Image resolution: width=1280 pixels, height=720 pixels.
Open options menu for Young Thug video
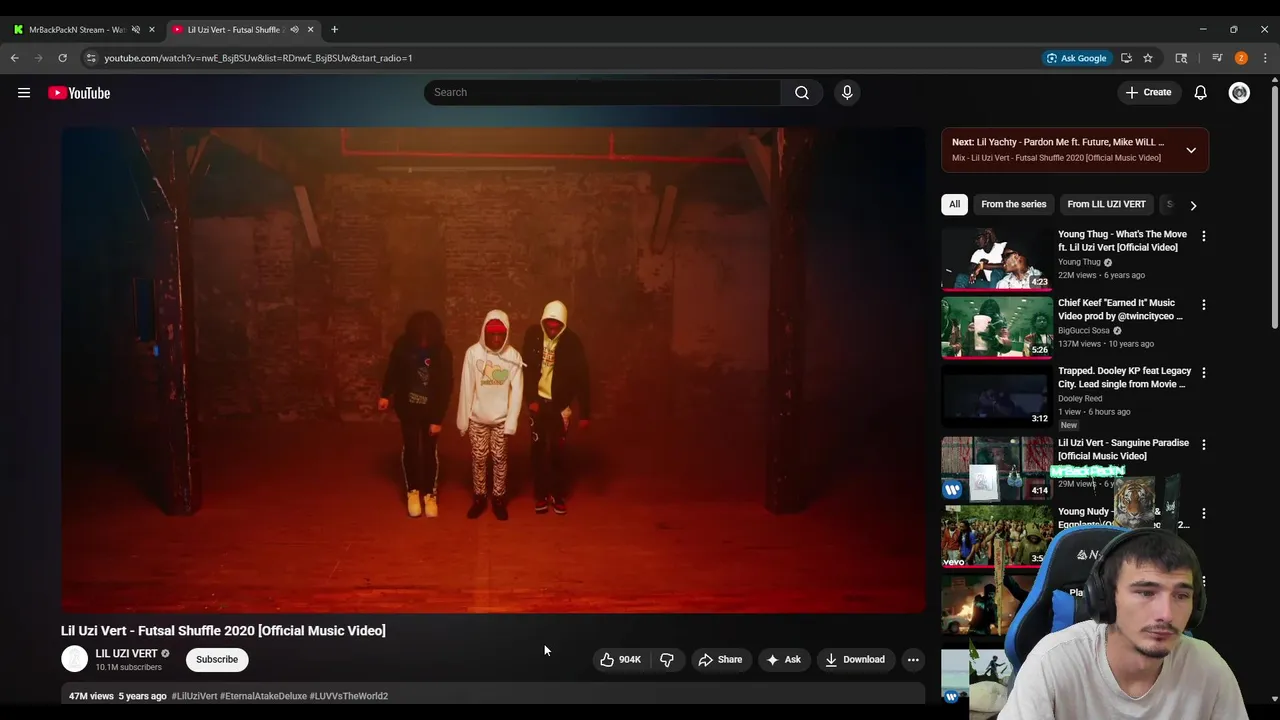pos(1204,236)
